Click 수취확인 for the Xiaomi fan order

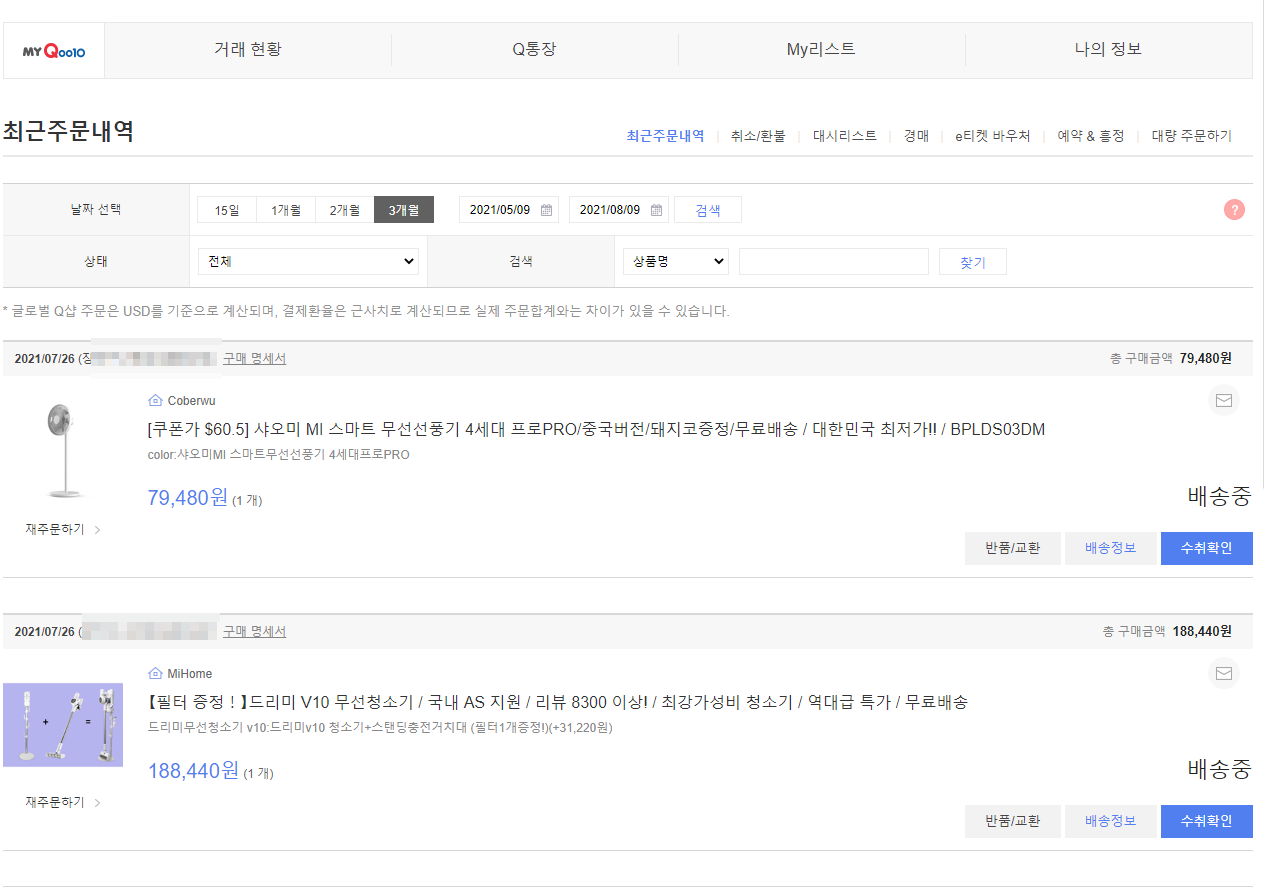pos(1207,548)
